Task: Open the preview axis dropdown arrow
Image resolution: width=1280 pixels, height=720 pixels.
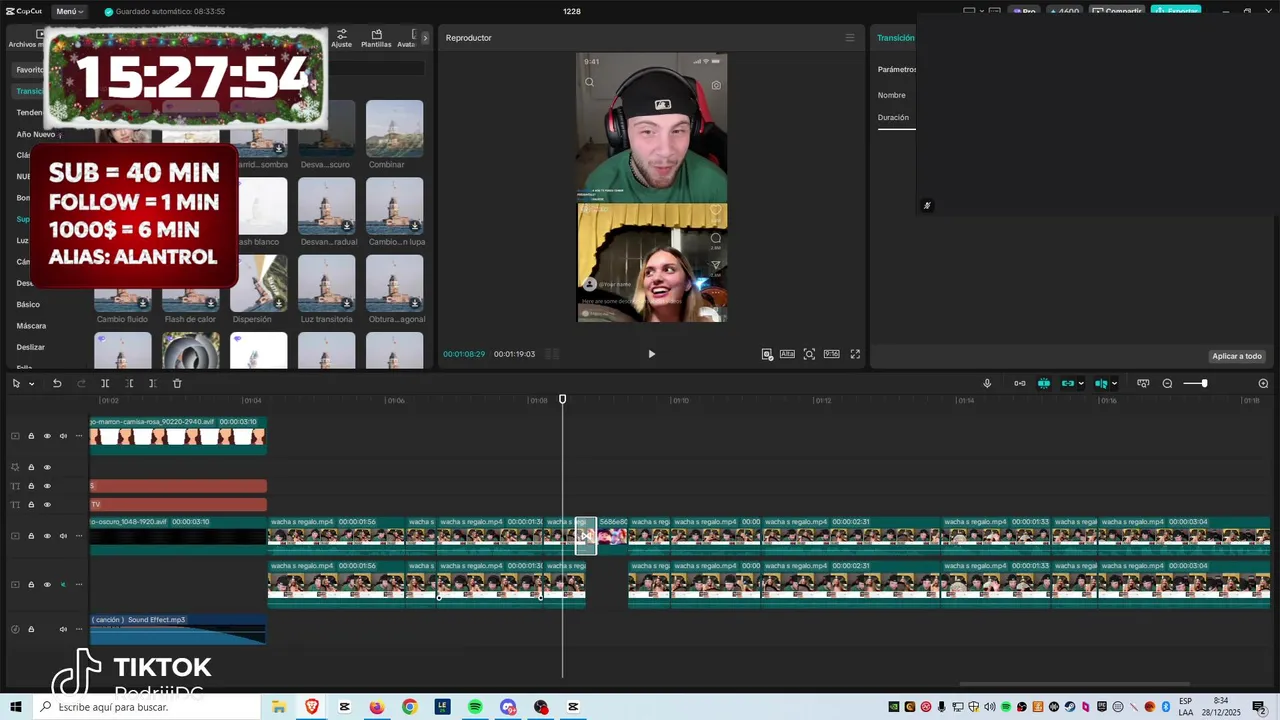Action: (x=1114, y=384)
